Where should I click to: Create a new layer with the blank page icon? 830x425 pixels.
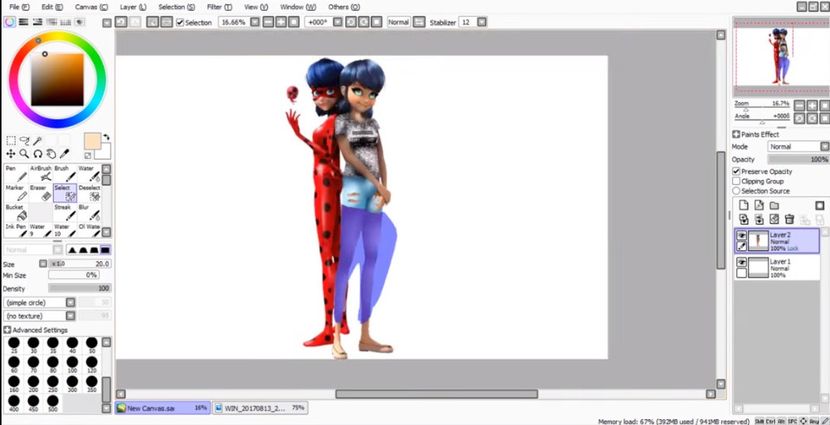tap(743, 205)
